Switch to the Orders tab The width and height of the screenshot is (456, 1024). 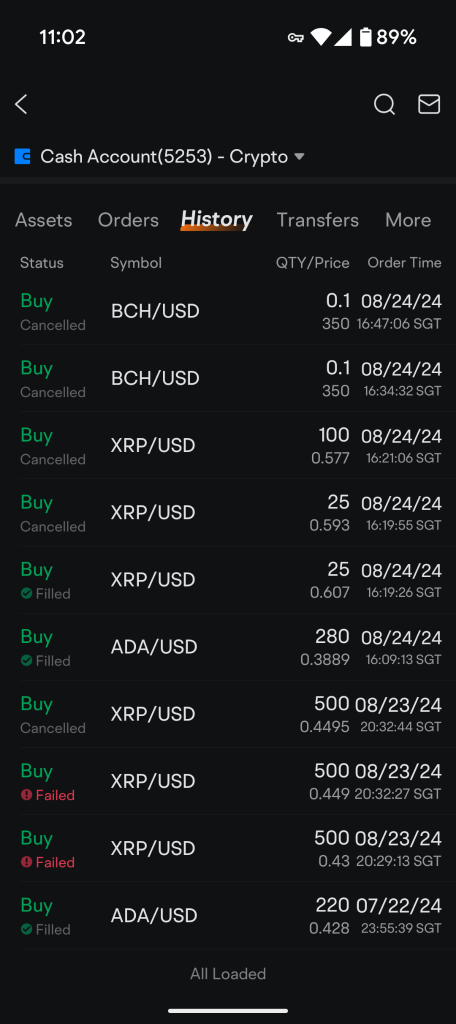(x=128, y=220)
